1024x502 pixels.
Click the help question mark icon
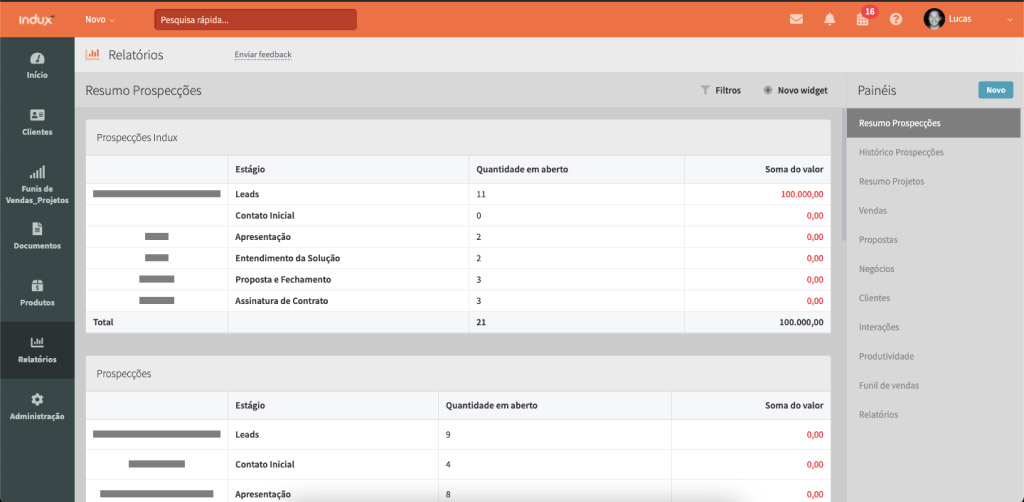click(x=896, y=19)
